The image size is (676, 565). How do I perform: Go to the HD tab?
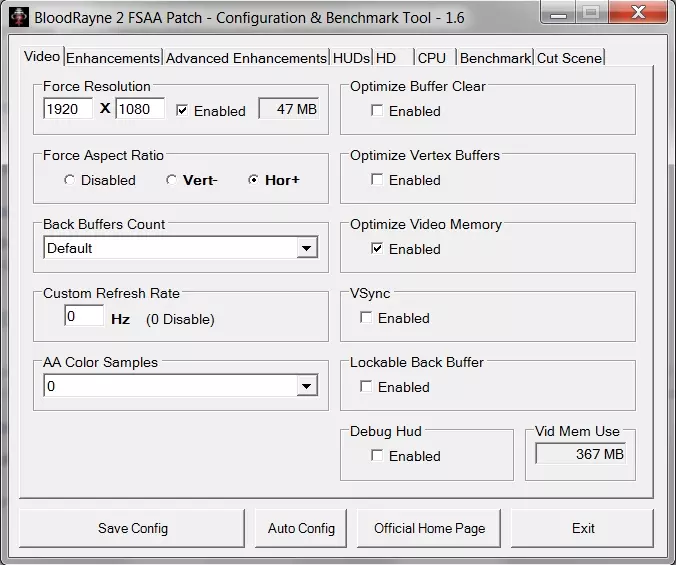tap(393, 58)
